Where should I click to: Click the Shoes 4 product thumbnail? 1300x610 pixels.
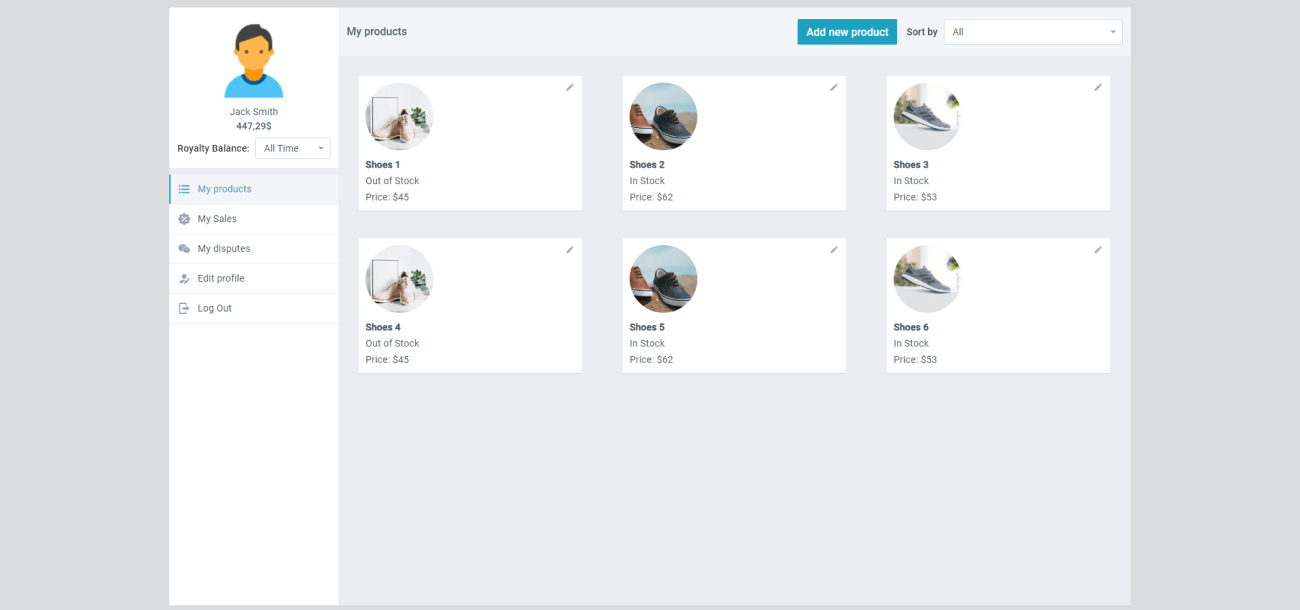tap(399, 279)
